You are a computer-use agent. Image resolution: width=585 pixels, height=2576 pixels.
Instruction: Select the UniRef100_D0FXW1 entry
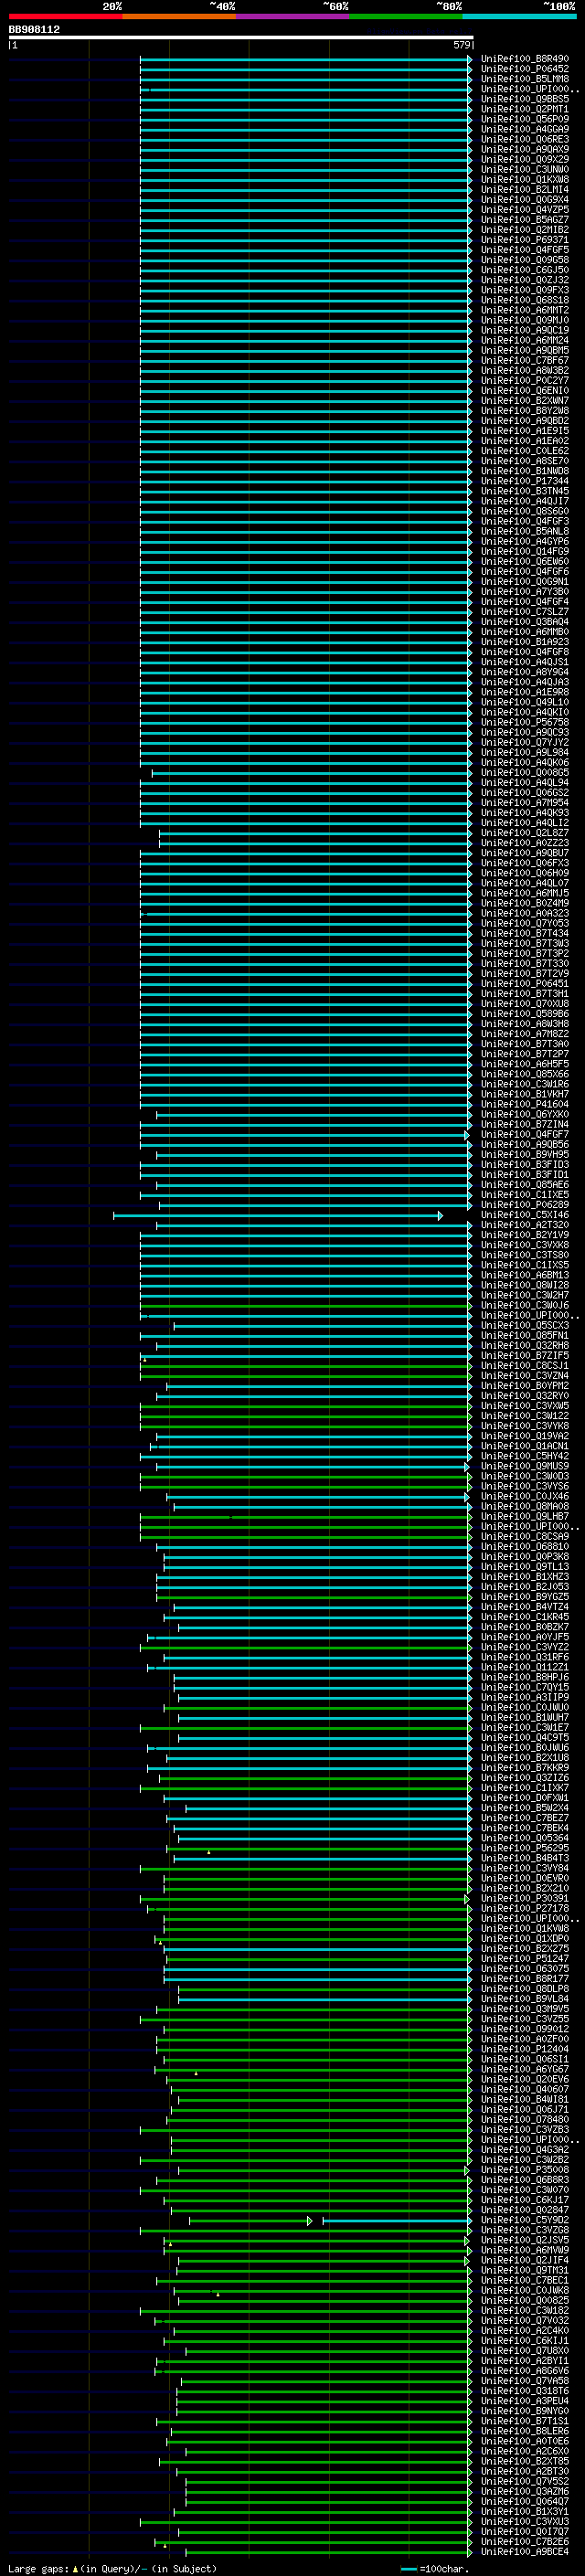pos(525,1797)
